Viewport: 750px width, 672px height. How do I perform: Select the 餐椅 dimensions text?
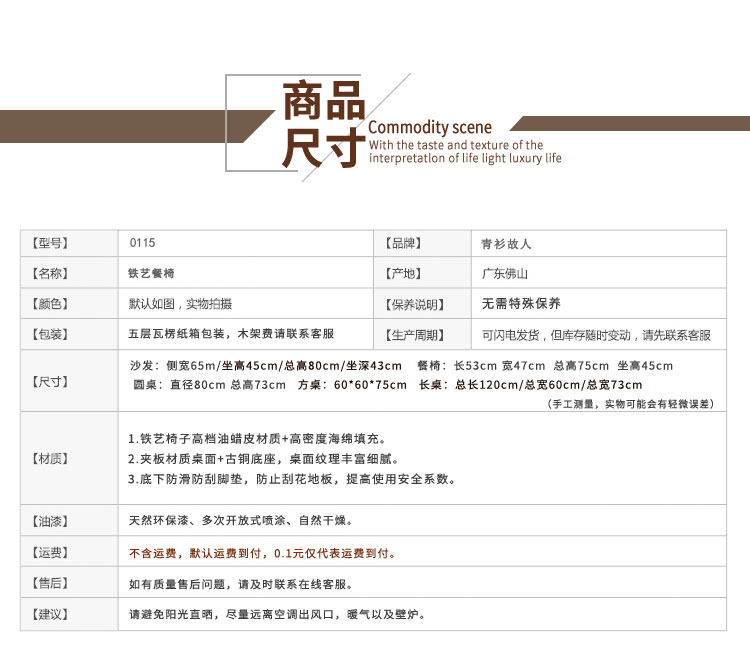click(545, 366)
